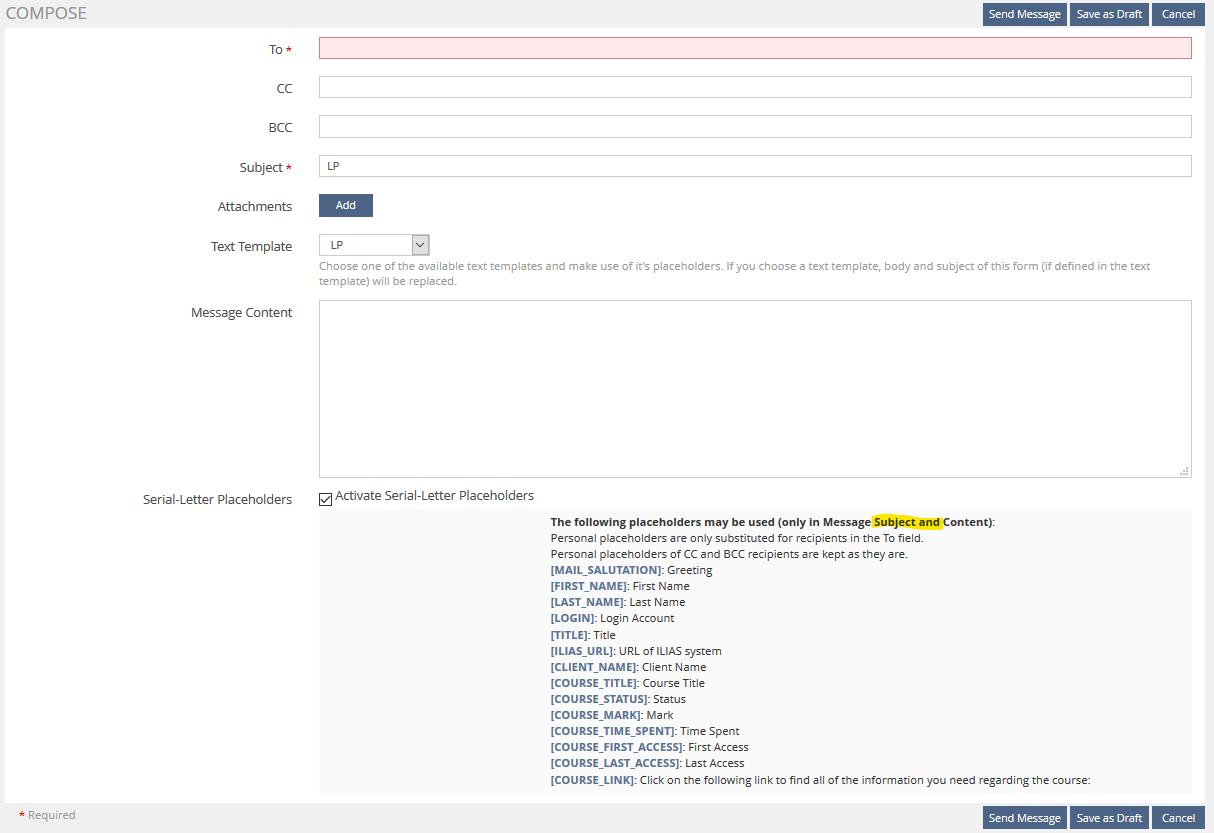Viewport: 1214px width, 833px height.
Task: Open the Text Template dropdown
Action: [x=374, y=245]
